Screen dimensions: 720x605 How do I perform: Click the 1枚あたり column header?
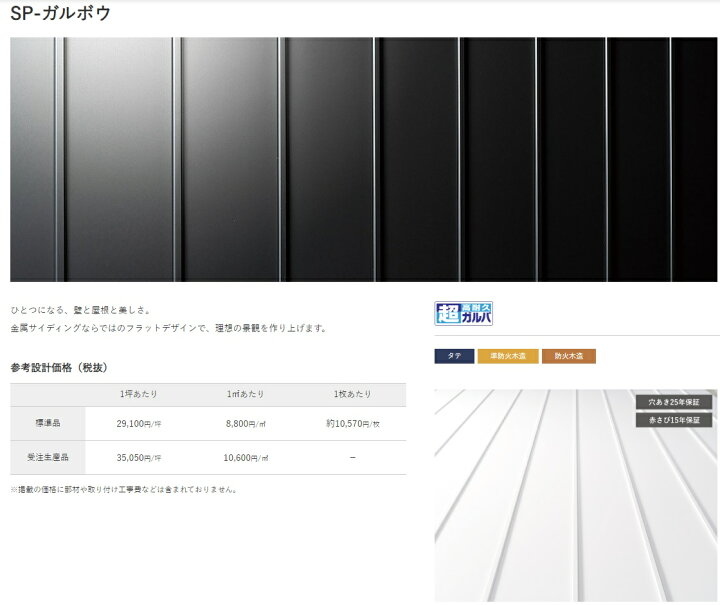pyautogui.click(x=352, y=394)
